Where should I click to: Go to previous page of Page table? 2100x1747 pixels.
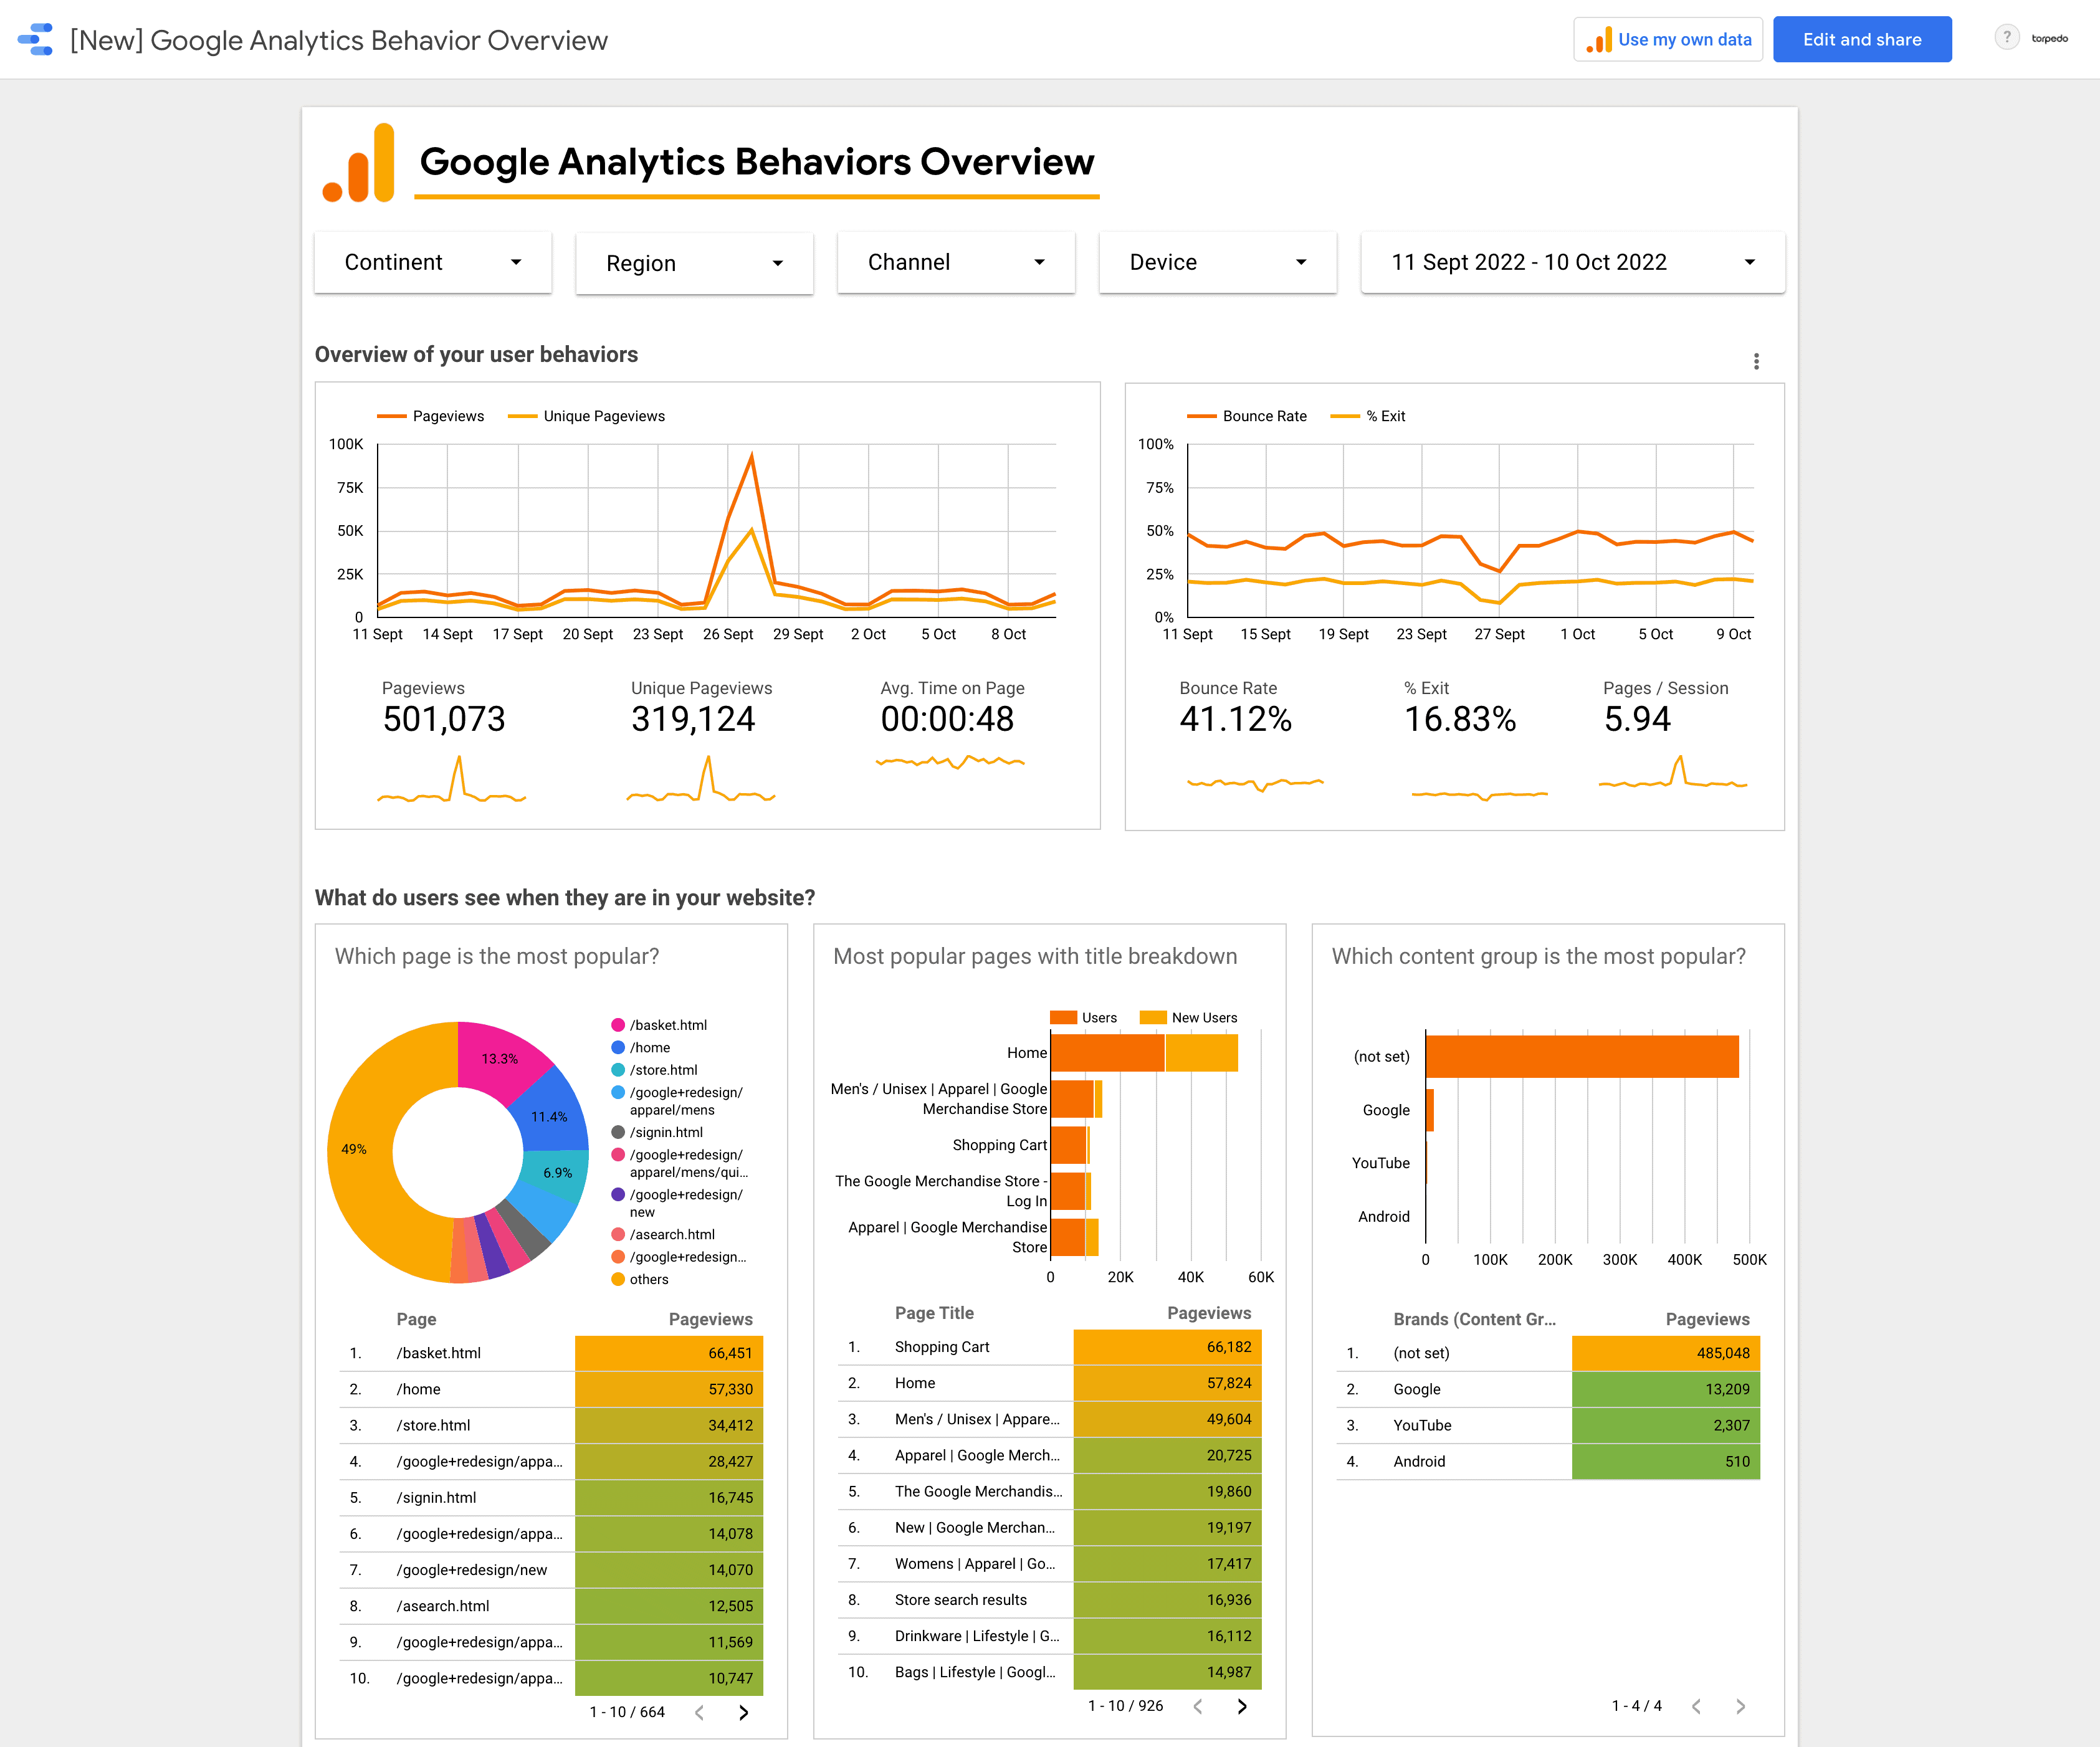click(699, 1712)
